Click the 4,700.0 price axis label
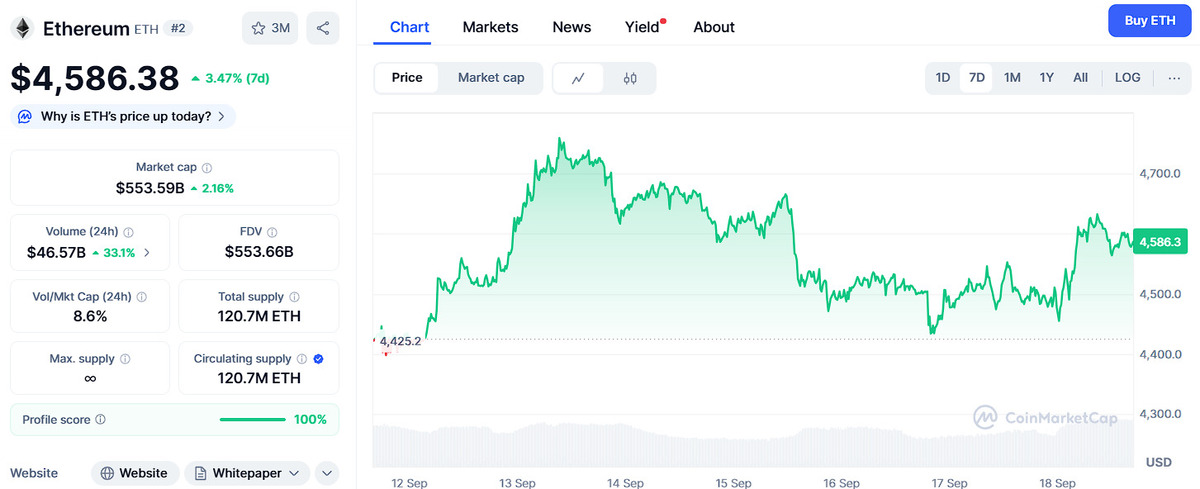Screen dimensions: 1200x489 click(x=1159, y=174)
